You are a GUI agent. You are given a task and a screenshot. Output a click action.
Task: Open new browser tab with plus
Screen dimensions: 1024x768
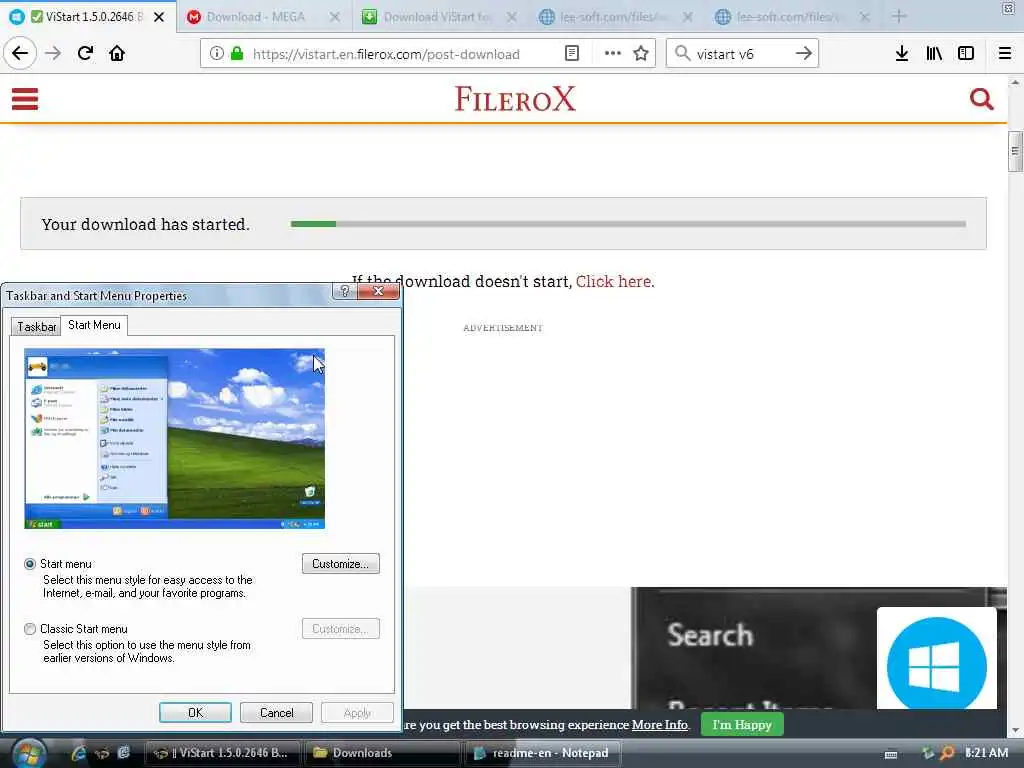(x=899, y=16)
